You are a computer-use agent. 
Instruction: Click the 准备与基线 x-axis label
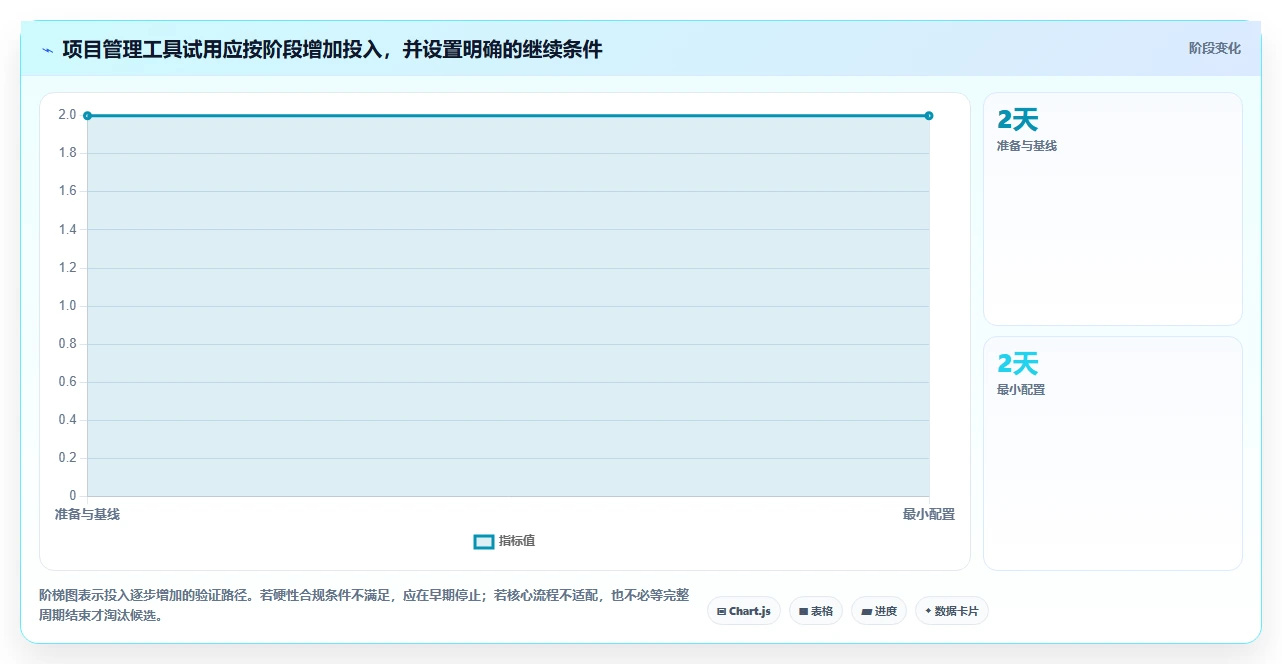coord(87,514)
